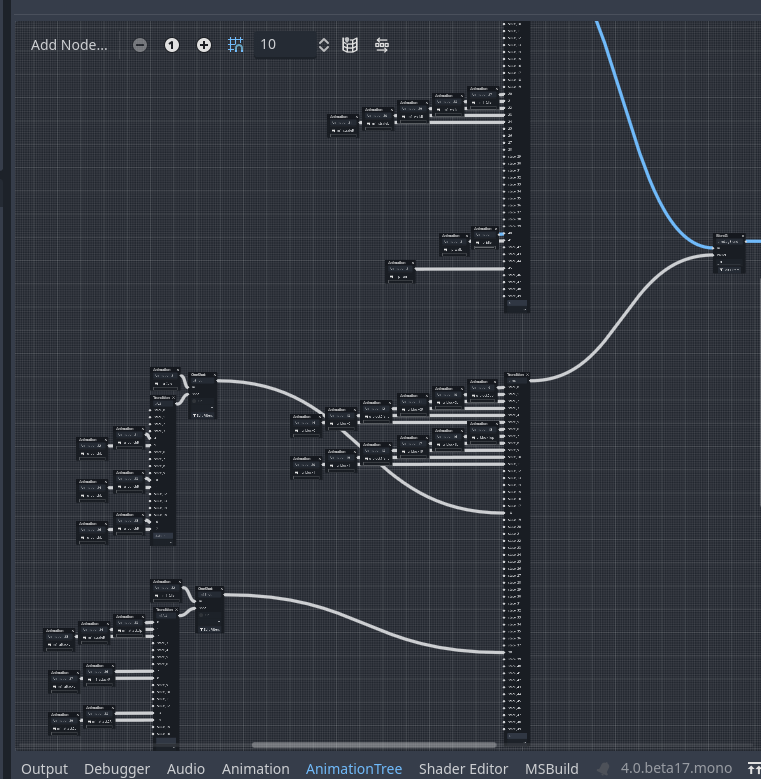Open the Animation bottom panel
Image resolution: width=761 pixels, height=779 pixels.
255,769
